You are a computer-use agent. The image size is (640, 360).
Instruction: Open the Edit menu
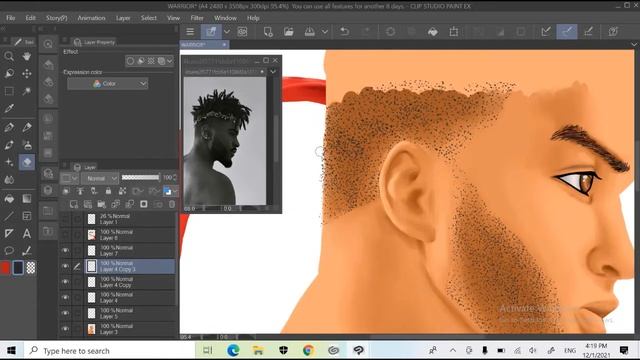pos(31,18)
